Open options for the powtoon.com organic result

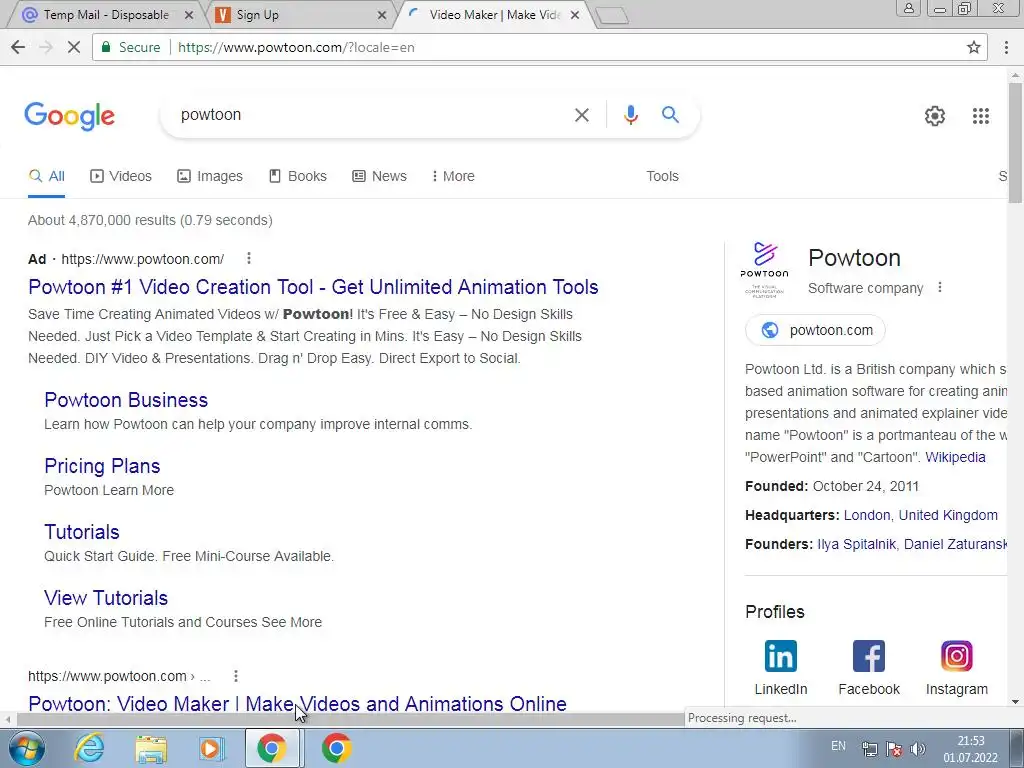pos(236,676)
